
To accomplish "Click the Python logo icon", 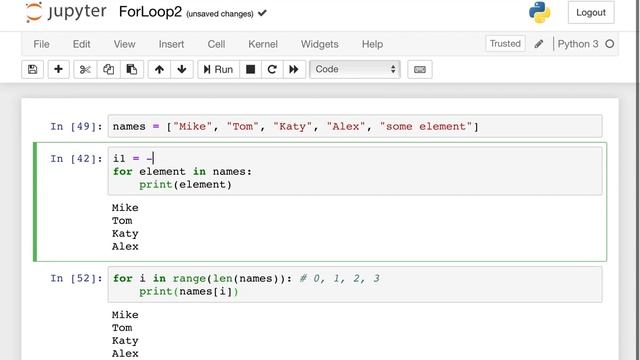I will pyautogui.click(x=540, y=12).
